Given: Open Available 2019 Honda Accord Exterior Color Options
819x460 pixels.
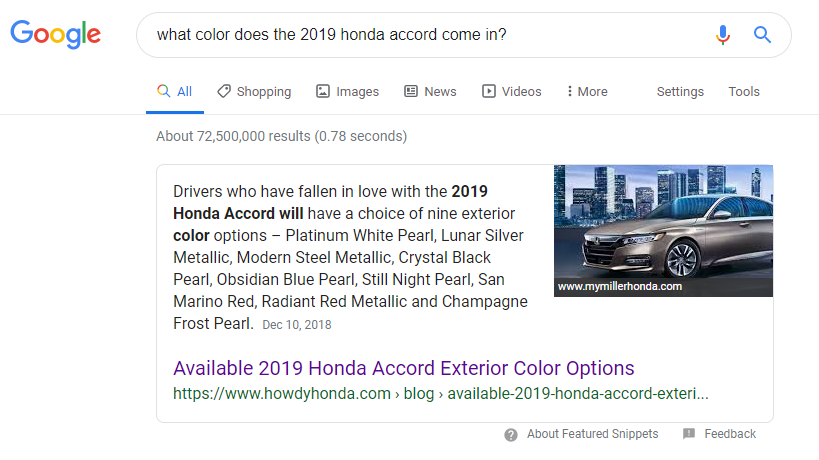Looking at the screenshot, I should pos(404,368).
